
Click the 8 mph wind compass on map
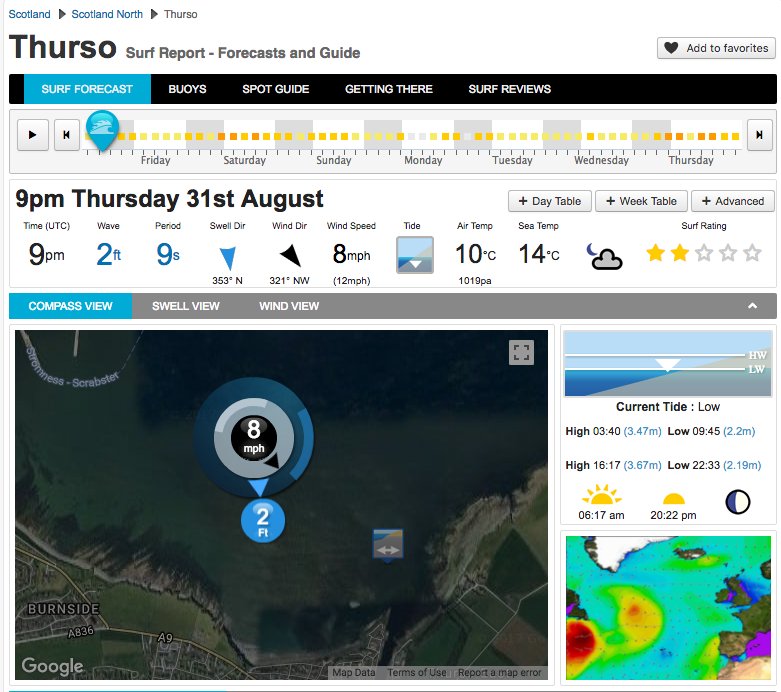254,437
